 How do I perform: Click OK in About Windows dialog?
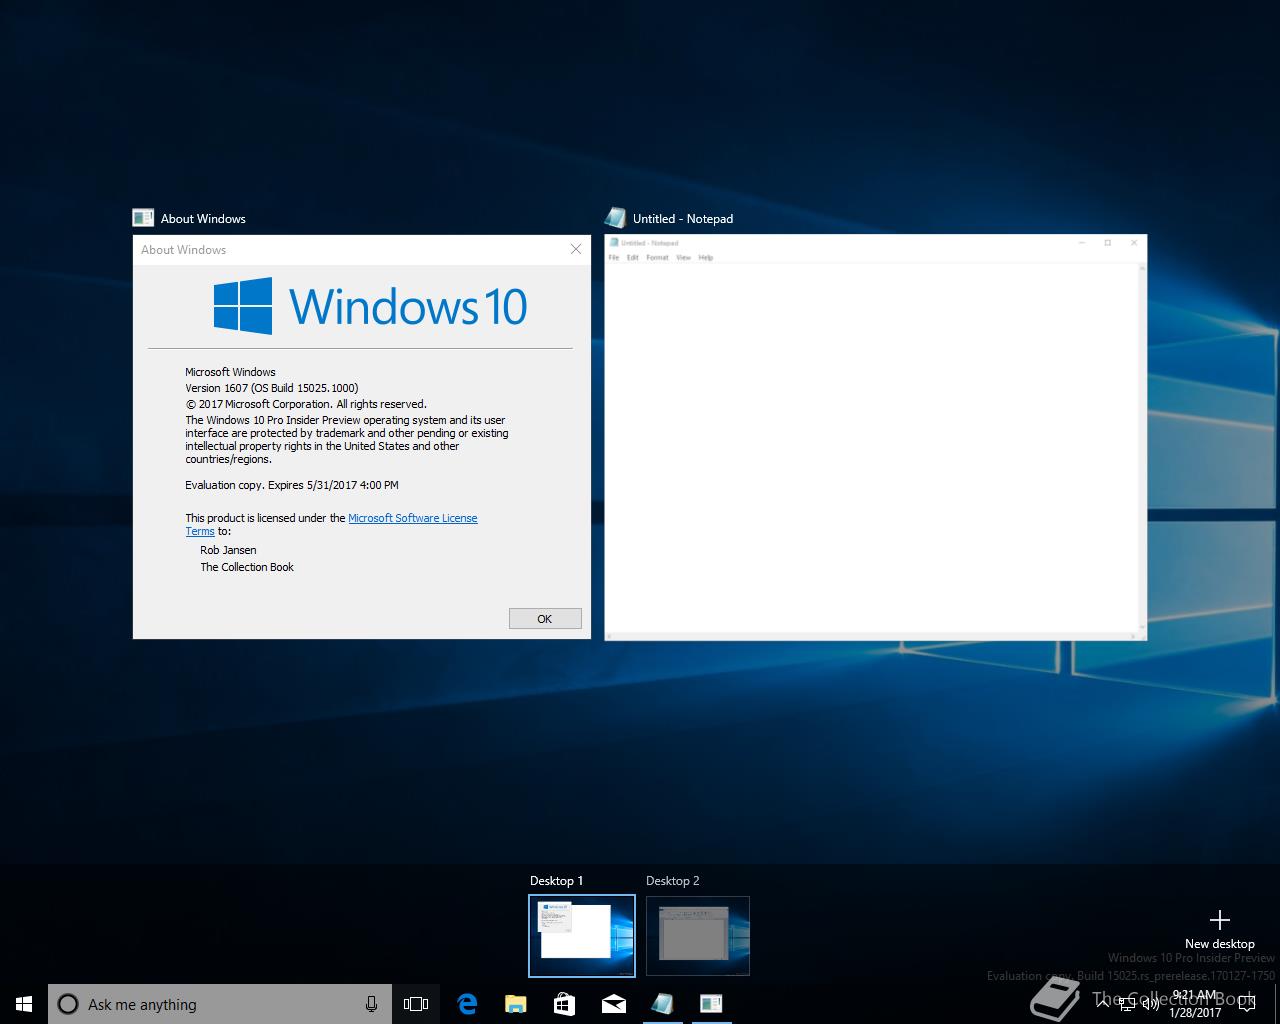(x=545, y=619)
